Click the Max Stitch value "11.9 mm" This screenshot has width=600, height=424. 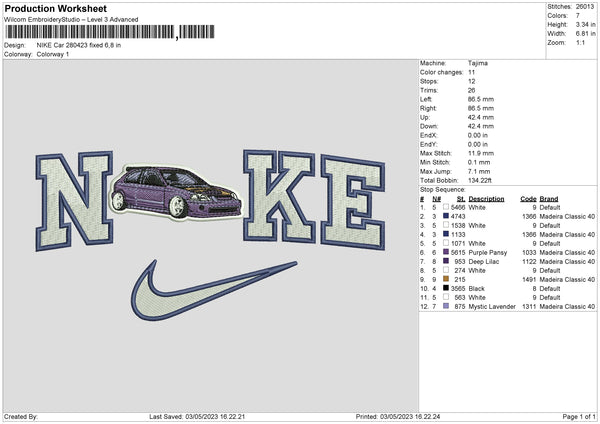[481, 153]
